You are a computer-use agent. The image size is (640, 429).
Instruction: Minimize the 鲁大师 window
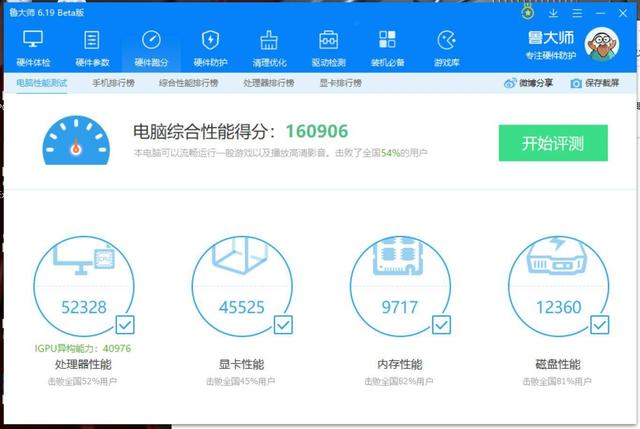600,13
